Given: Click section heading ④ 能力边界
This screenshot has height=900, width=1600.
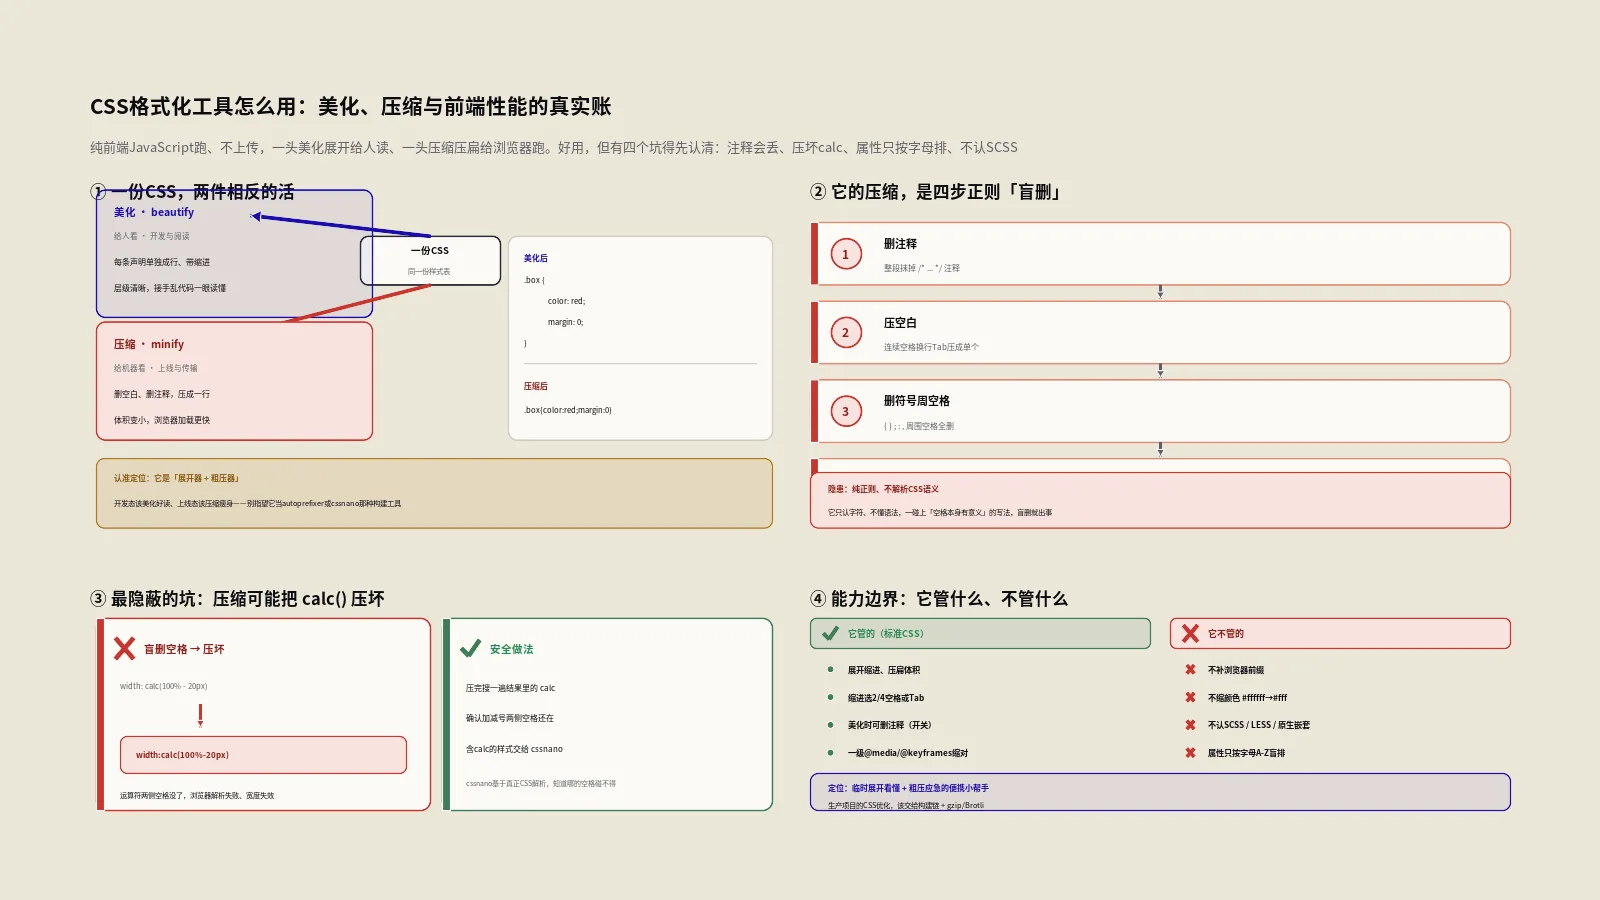Looking at the screenshot, I should coord(939,599).
